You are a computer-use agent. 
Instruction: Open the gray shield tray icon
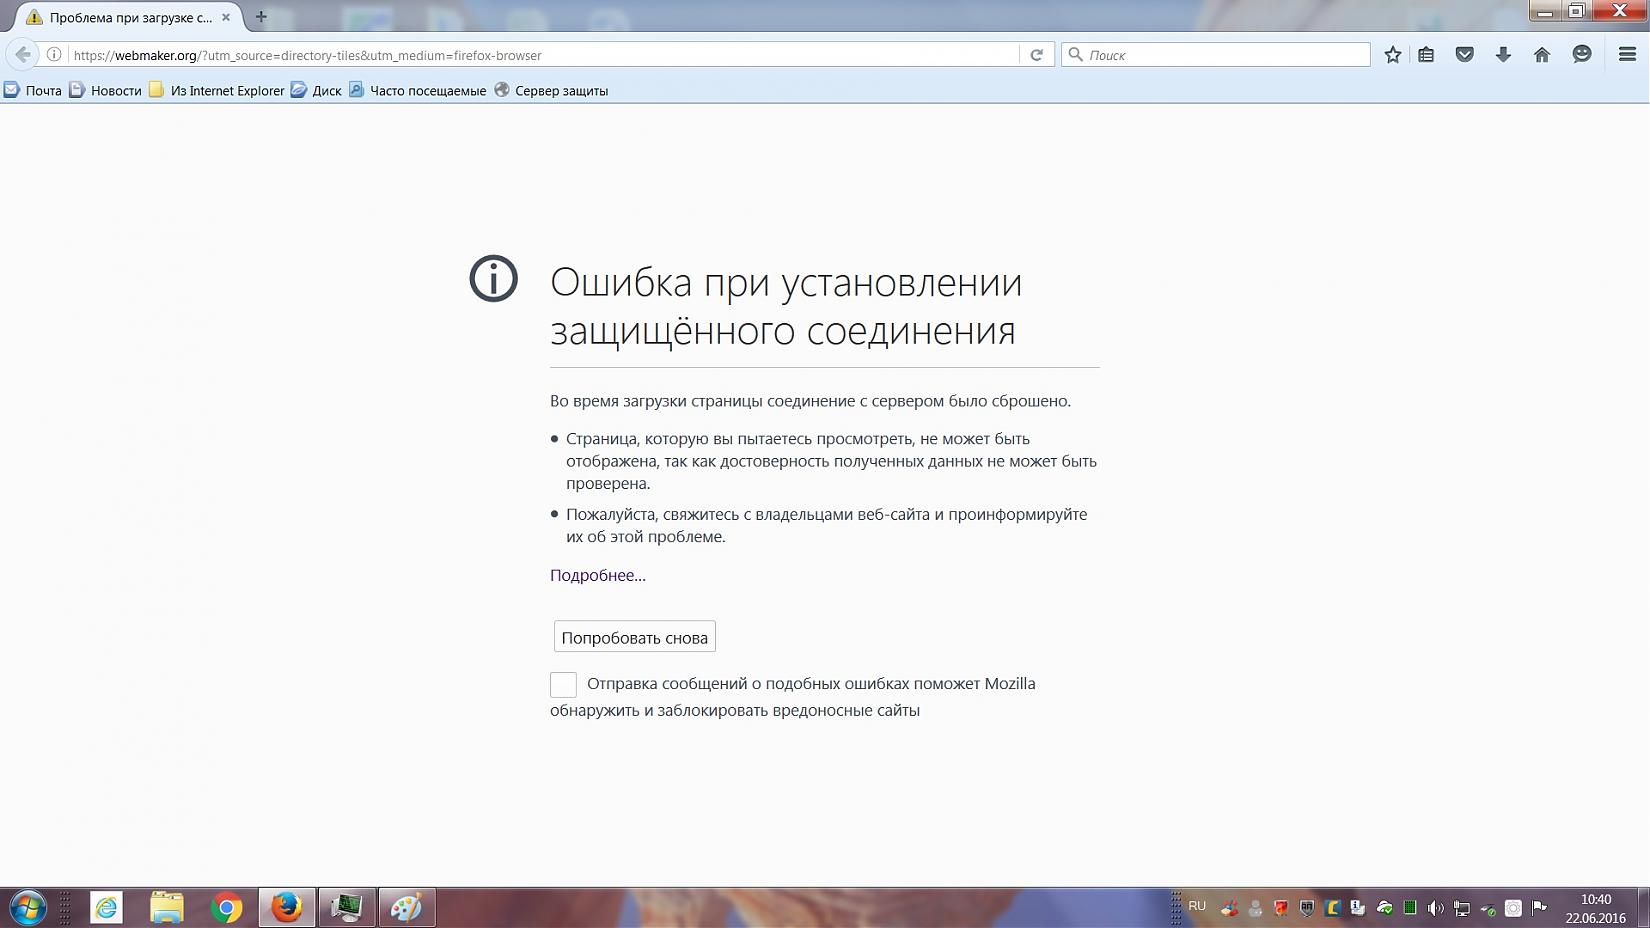1307,908
